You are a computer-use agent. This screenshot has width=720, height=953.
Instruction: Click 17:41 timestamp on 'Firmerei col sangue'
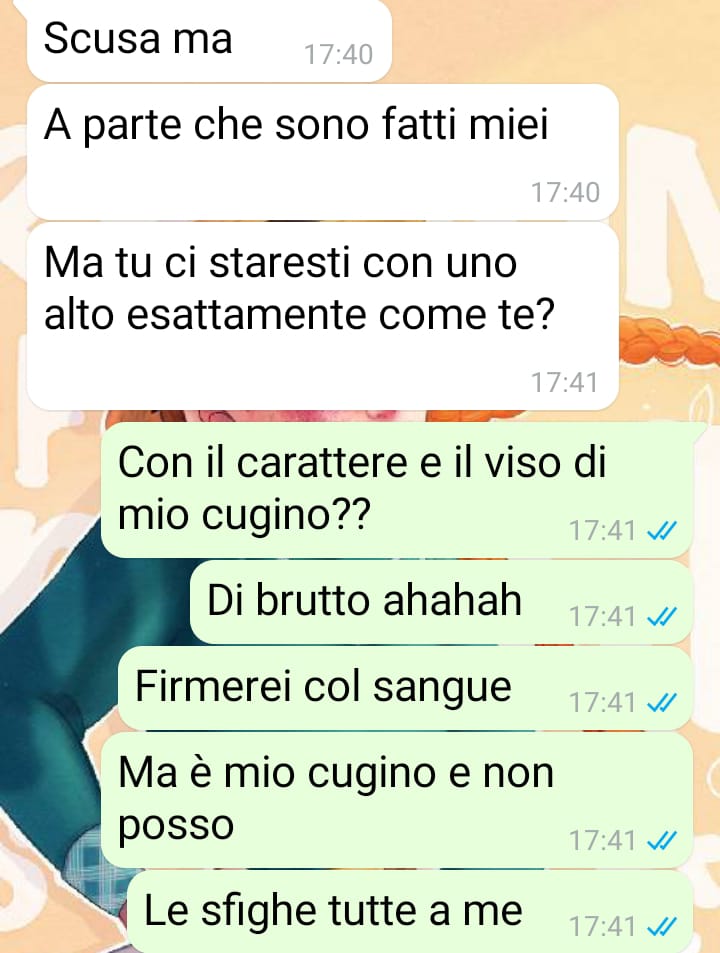602,703
